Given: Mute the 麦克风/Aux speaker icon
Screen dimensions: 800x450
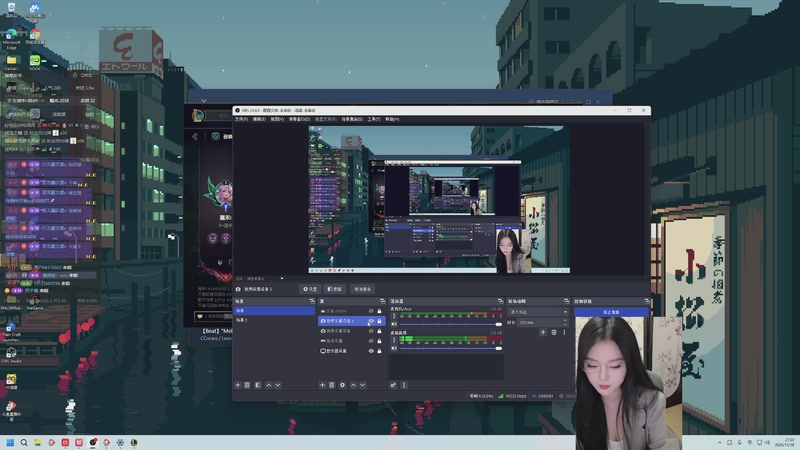Looking at the screenshot, I should click(x=394, y=324).
